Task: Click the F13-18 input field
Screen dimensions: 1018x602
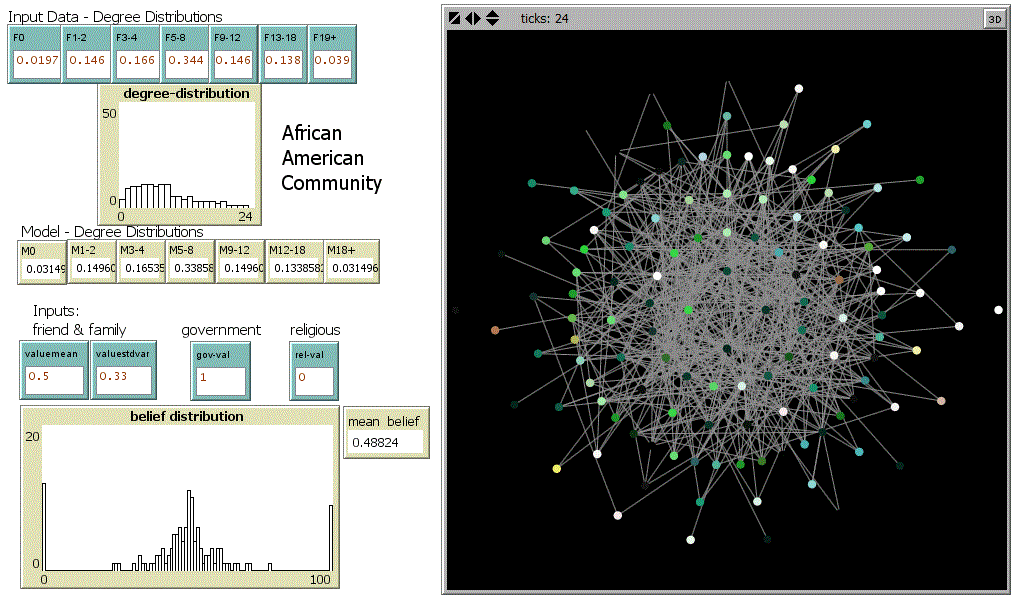Action: [284, 62]
